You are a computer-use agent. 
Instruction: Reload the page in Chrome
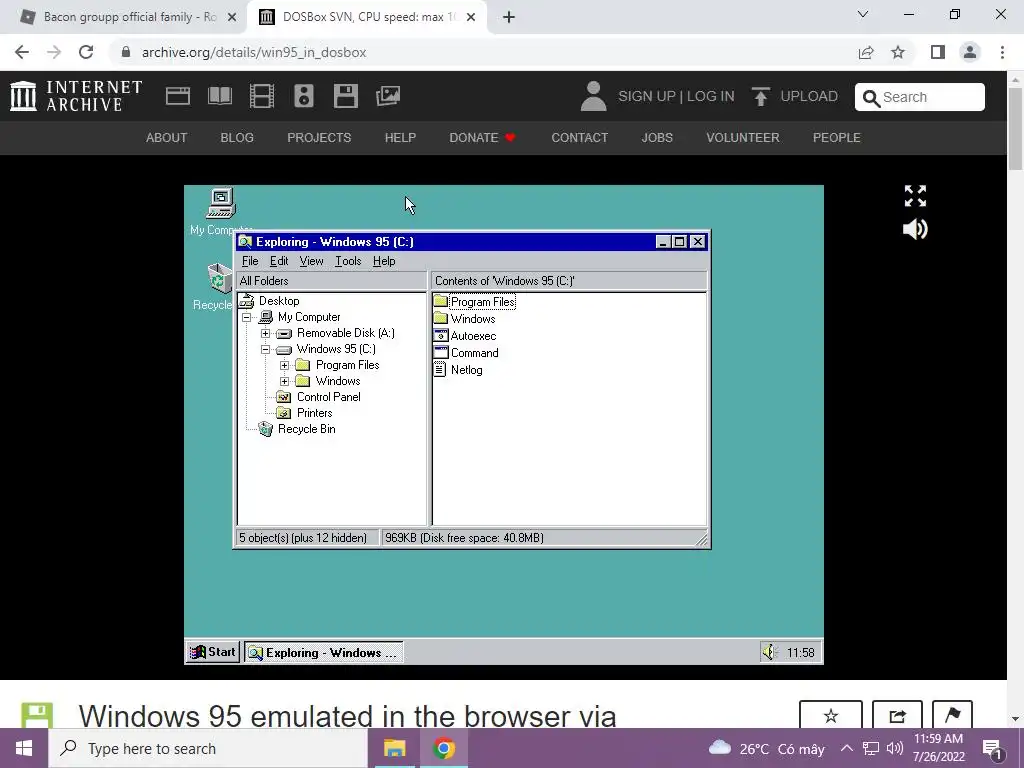coord(86,52)
